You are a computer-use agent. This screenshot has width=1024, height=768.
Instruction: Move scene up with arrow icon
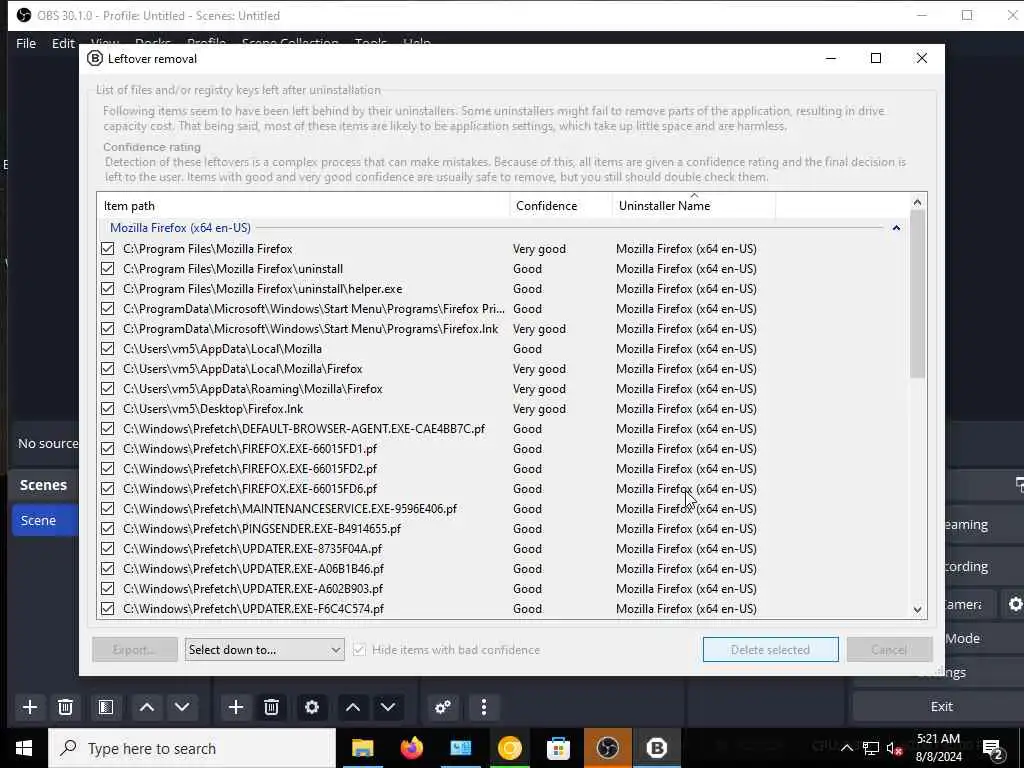coord(147,707)
